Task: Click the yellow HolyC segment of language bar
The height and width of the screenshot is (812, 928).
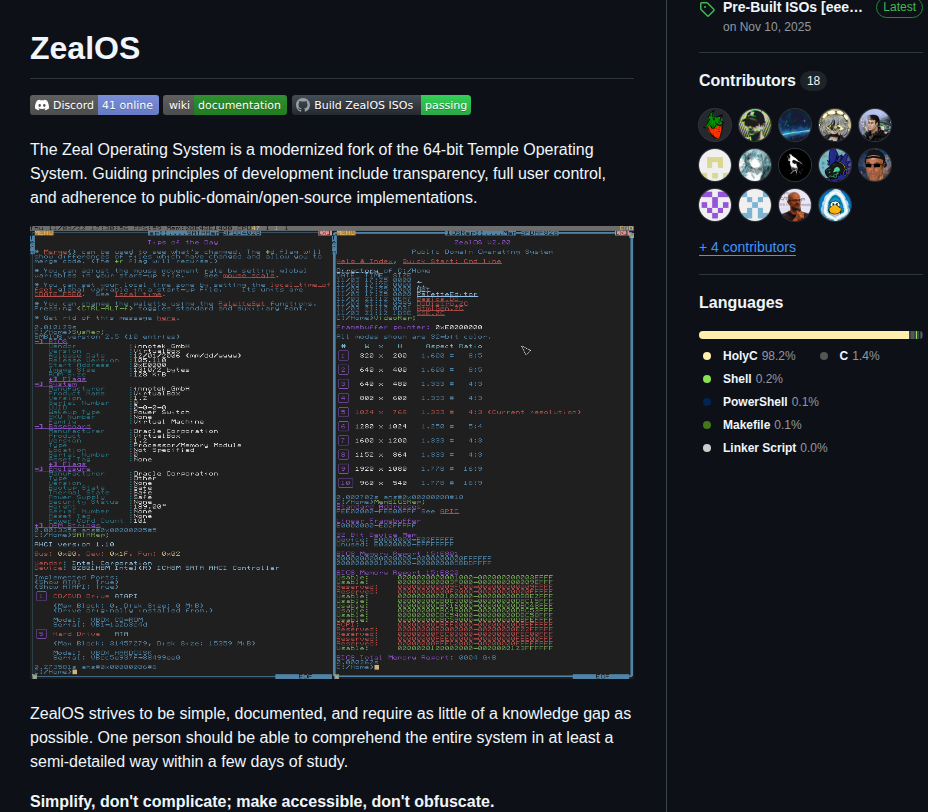Action: click(x=804, y=335)
